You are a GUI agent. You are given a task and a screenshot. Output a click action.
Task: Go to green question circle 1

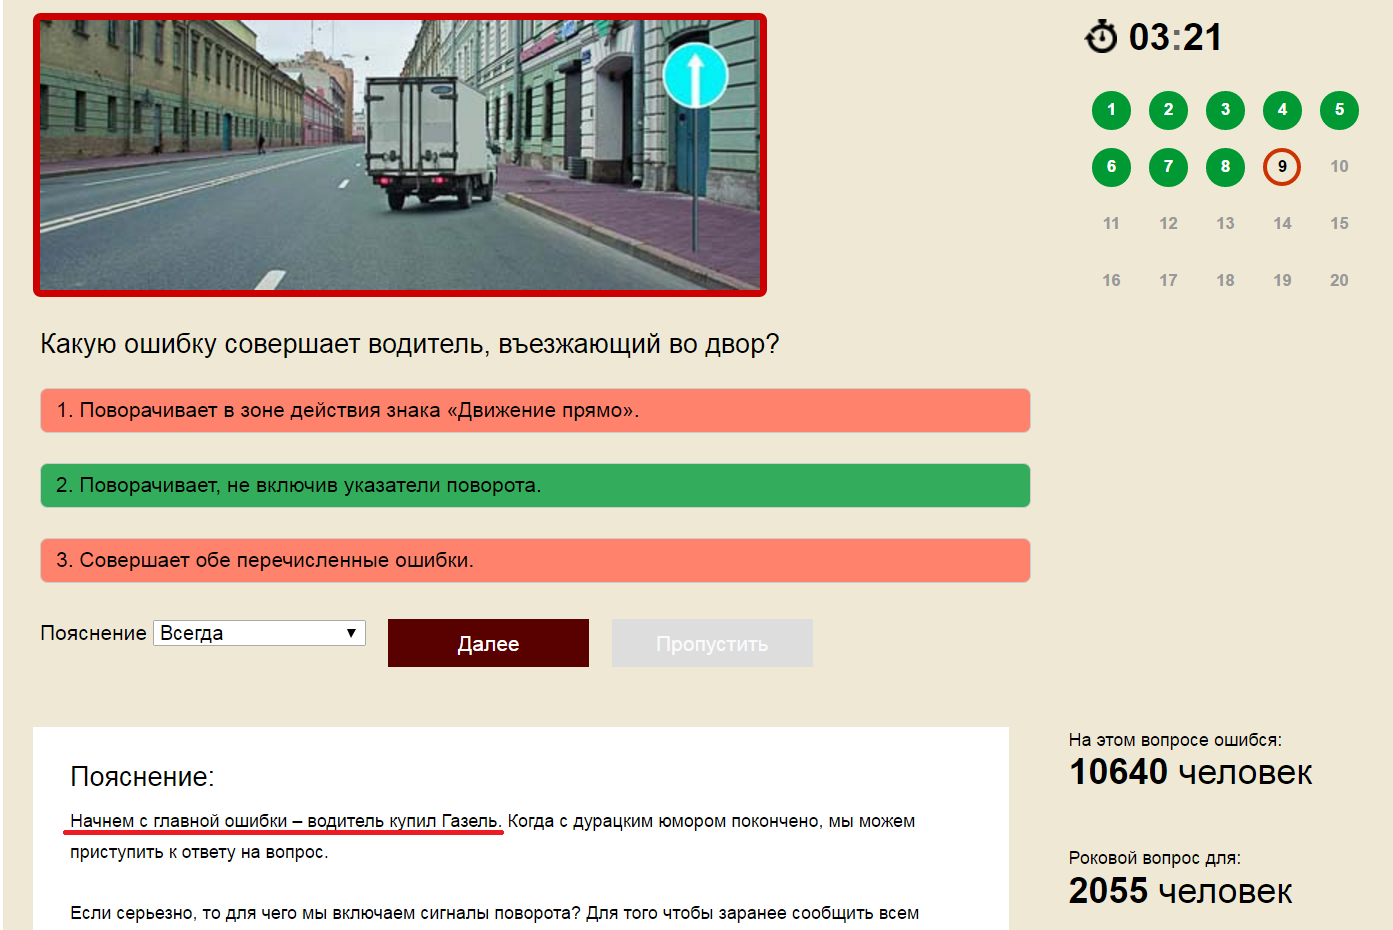[x=1111, y=110]
